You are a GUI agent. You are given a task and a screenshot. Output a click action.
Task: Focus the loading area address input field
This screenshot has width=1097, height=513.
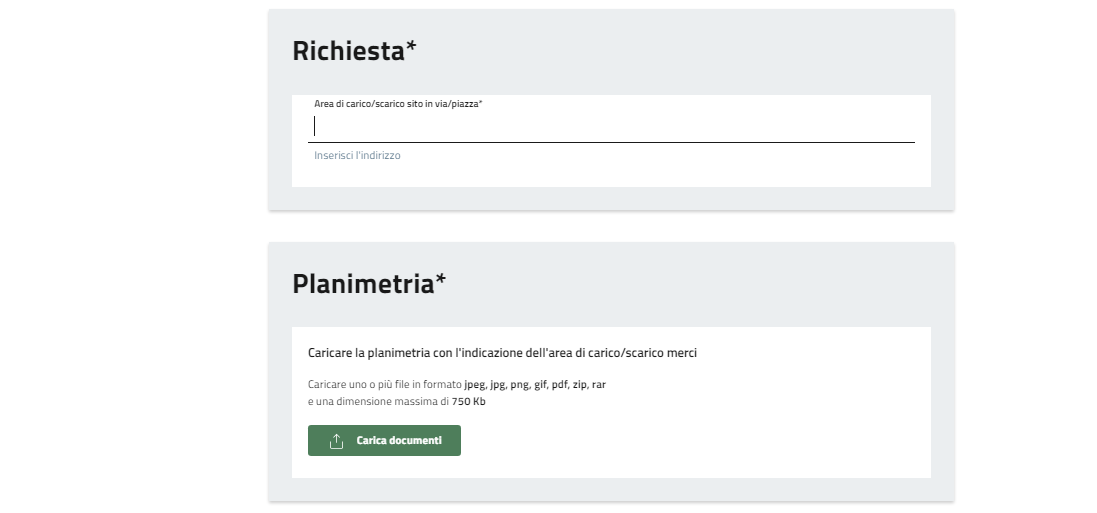614,127
